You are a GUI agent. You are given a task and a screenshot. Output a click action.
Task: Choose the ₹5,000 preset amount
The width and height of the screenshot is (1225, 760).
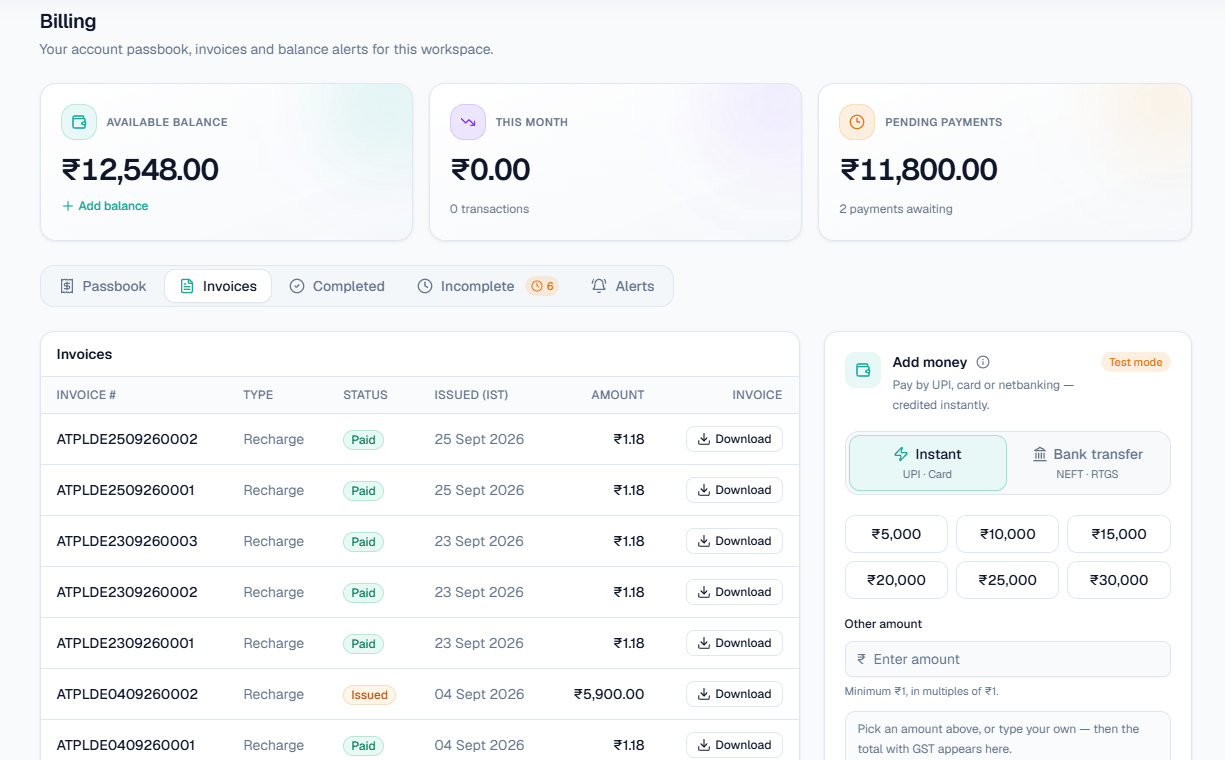896,534
